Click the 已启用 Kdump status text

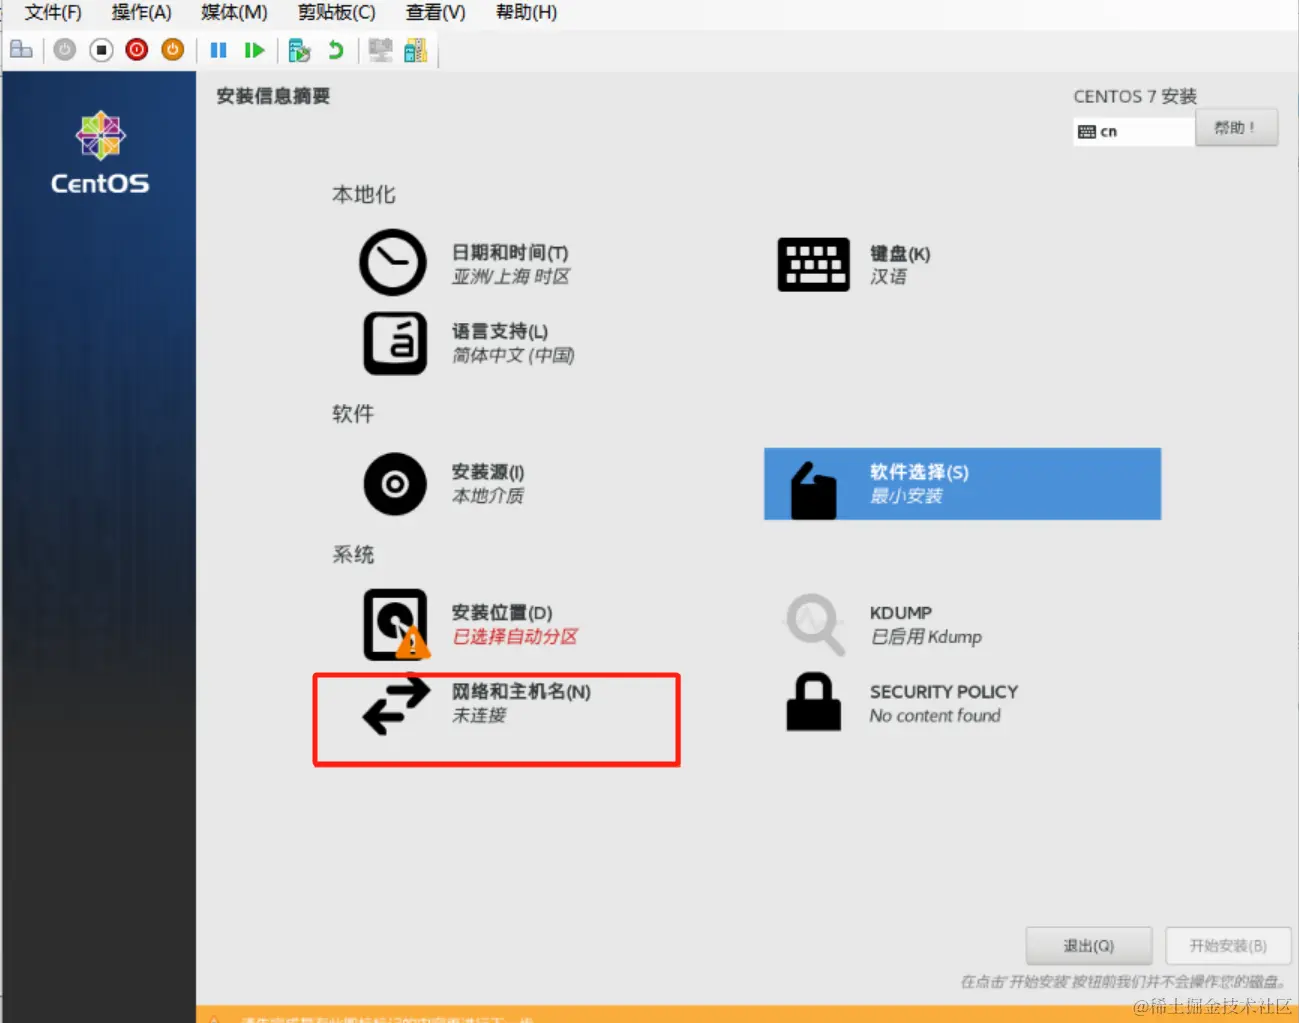[926, 637]
